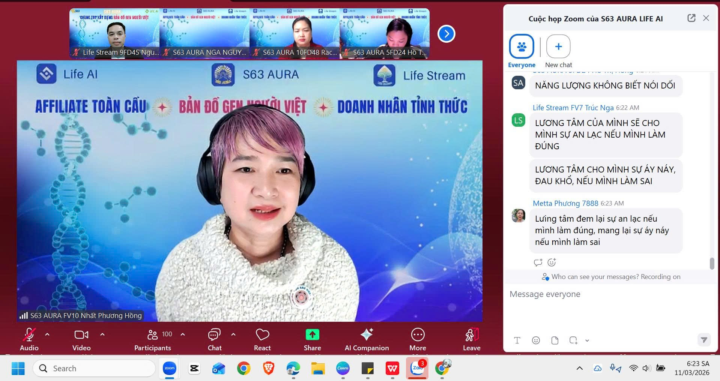This screenshot has width=720, height=381.
Task: Click sender name Metta Phương 7888
Action: point(565,203)
